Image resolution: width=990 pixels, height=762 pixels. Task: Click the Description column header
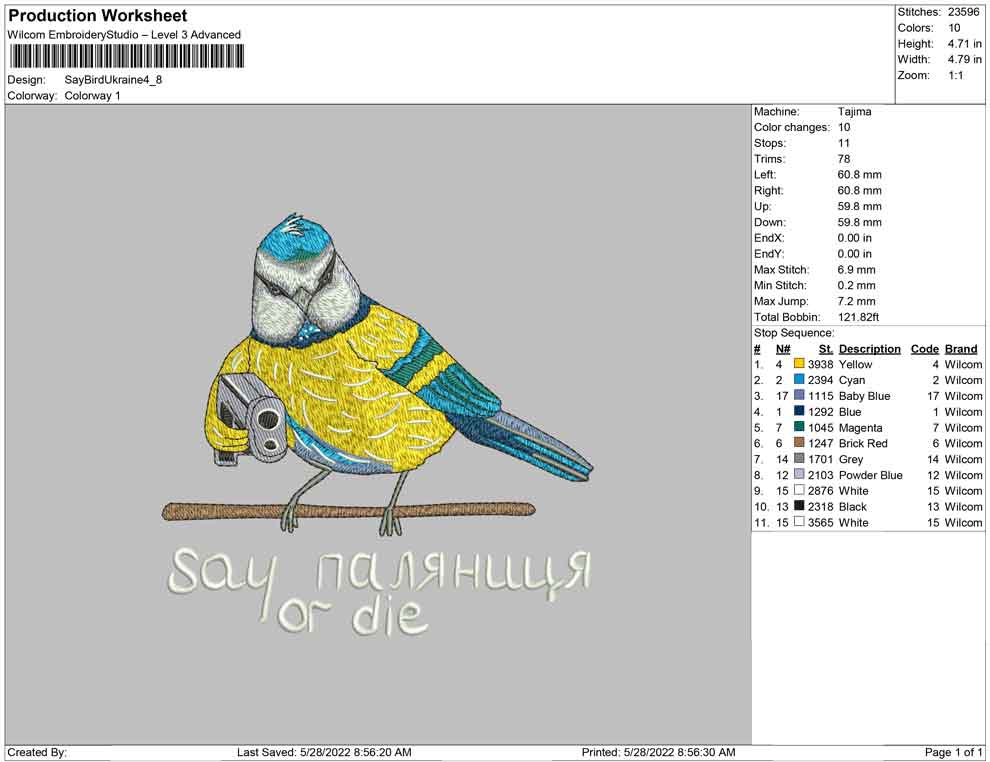869,349
